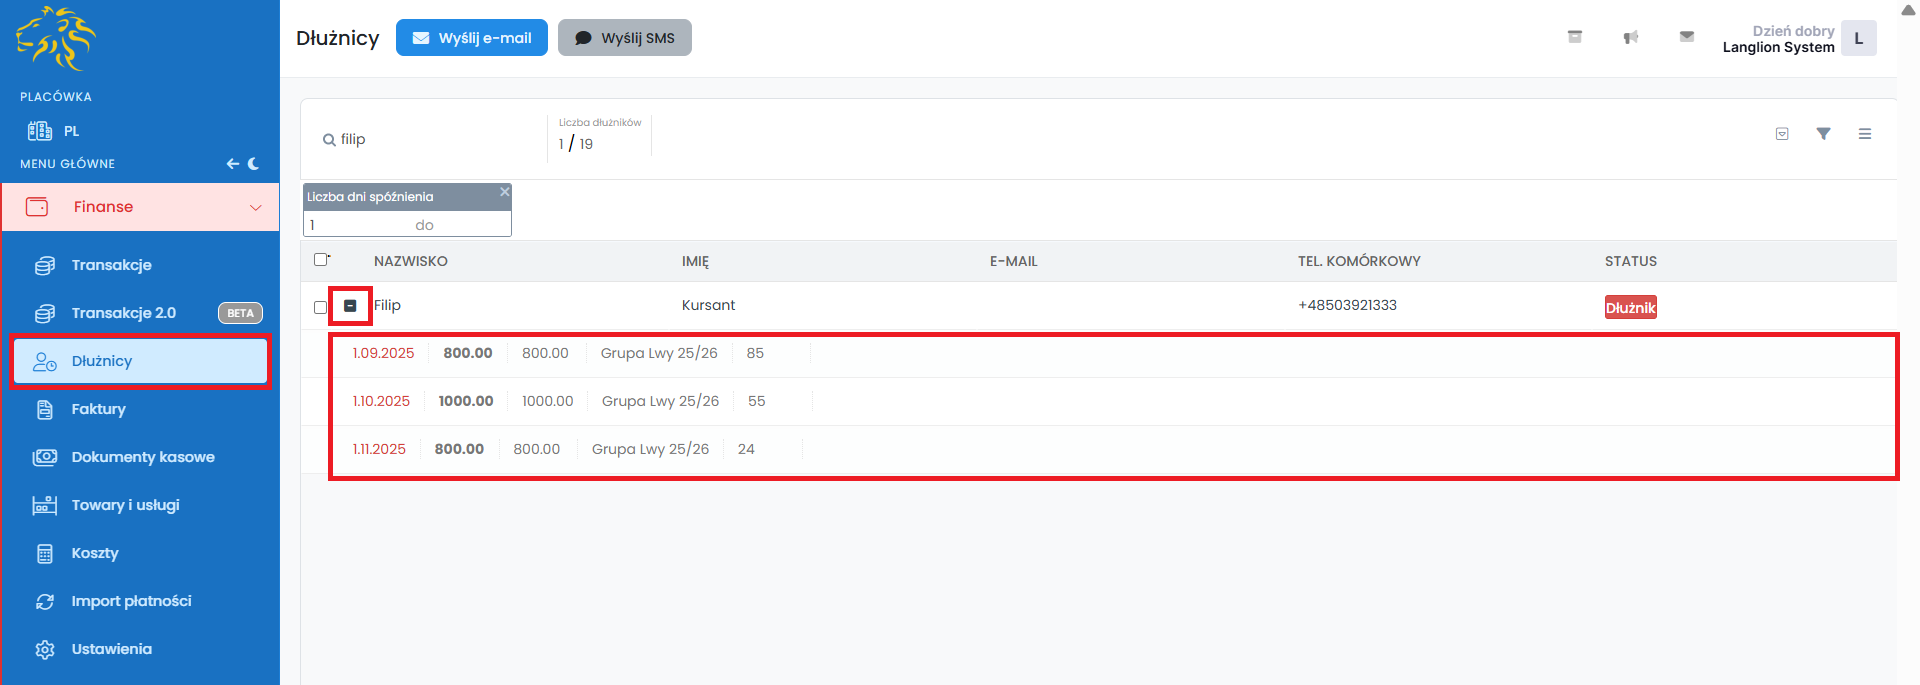Select all debtors with header checkbox
Screen dimensions: 1920x685
(321, 260)
